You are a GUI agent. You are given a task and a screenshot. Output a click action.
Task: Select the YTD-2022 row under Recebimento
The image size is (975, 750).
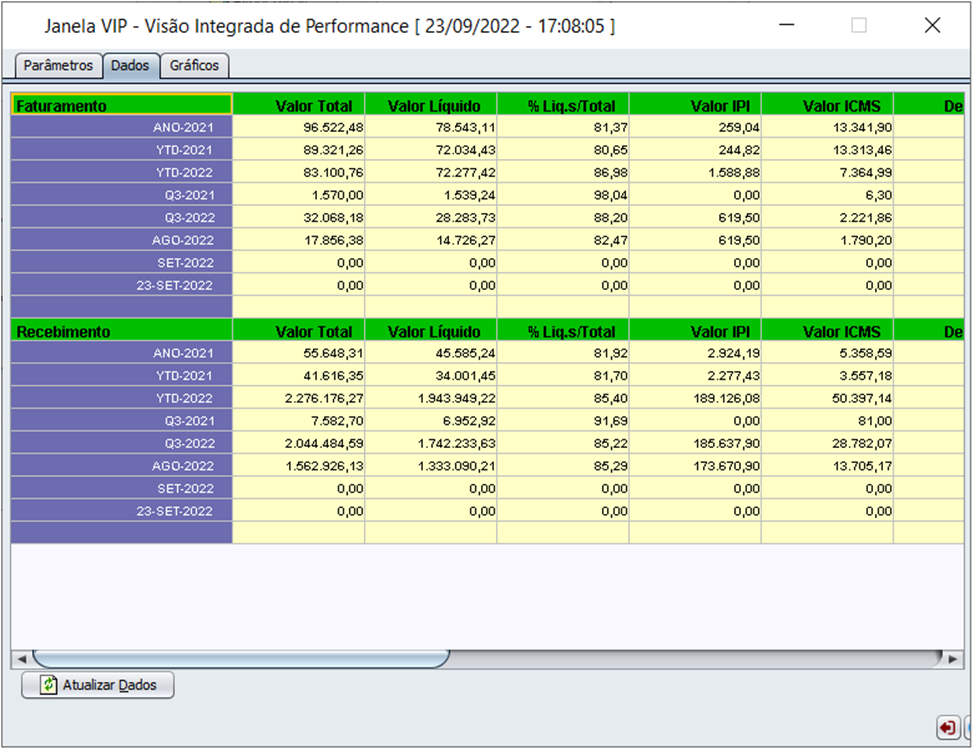click(x=121, y=398)
